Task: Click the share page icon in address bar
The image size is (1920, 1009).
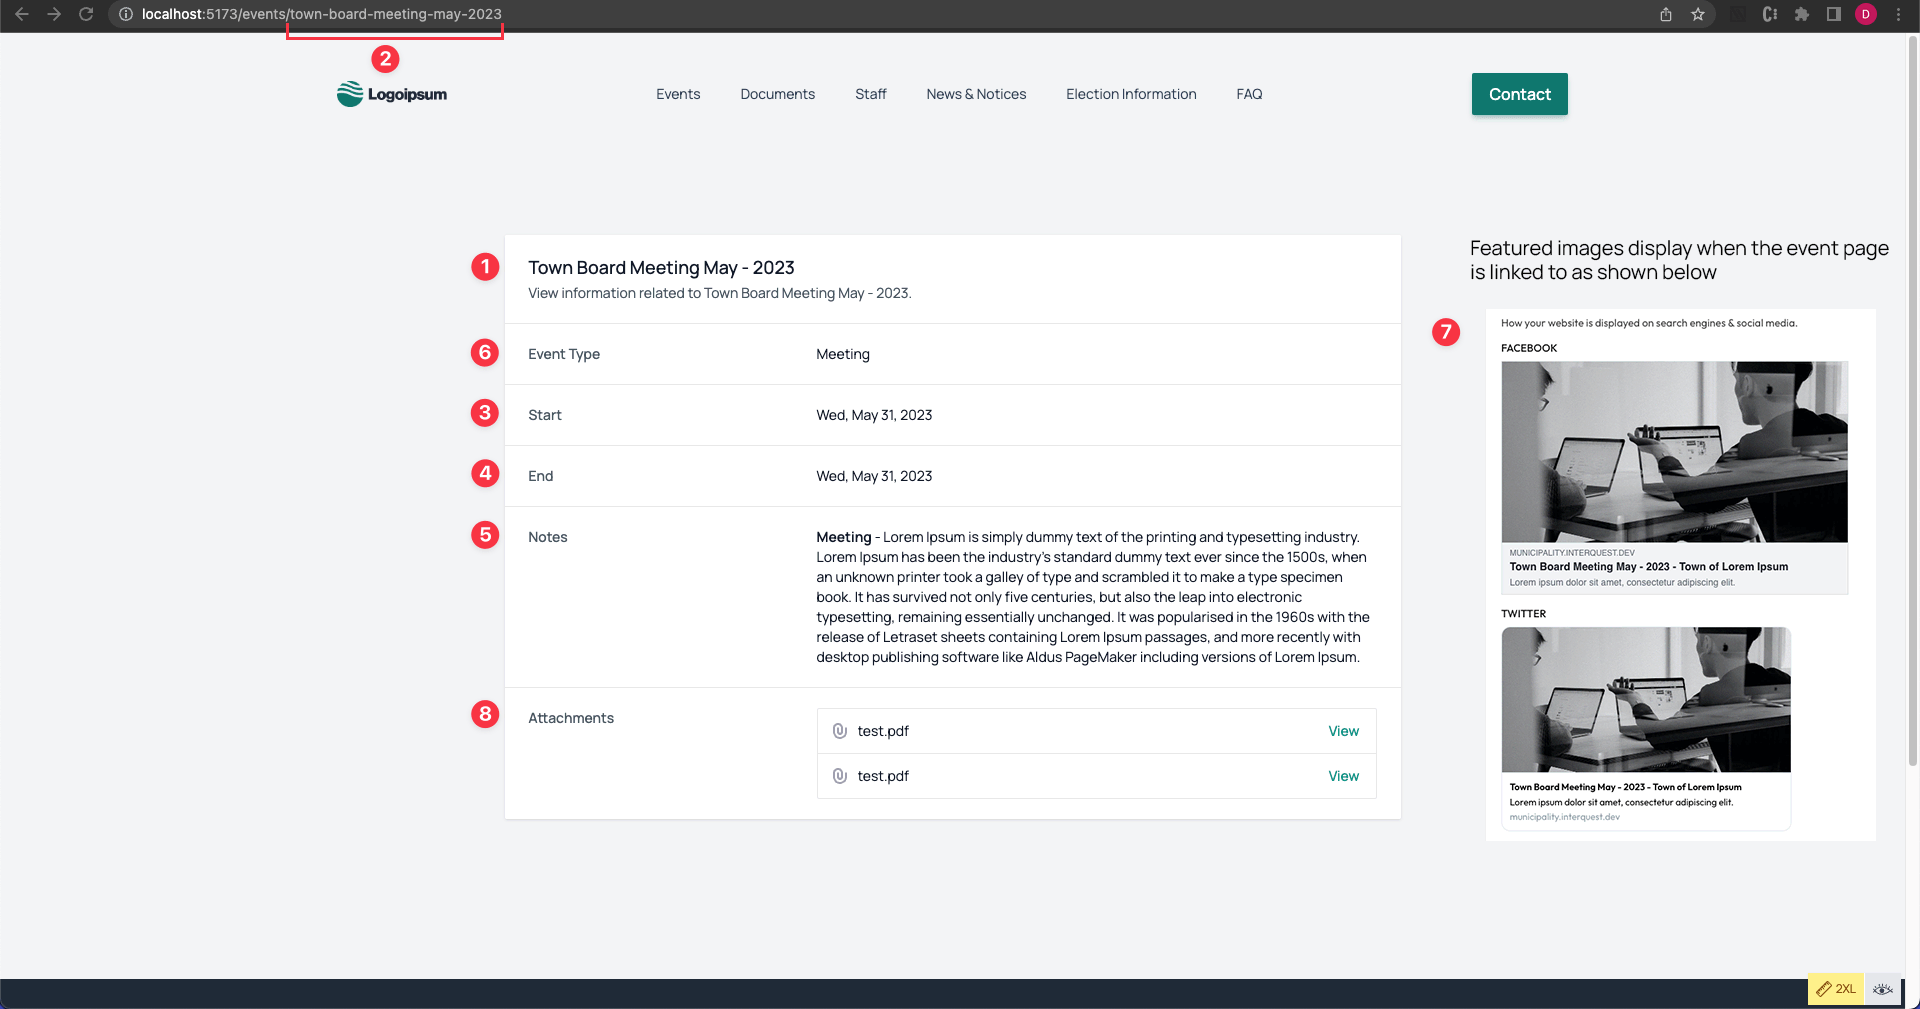Action: coord(1666,14)
